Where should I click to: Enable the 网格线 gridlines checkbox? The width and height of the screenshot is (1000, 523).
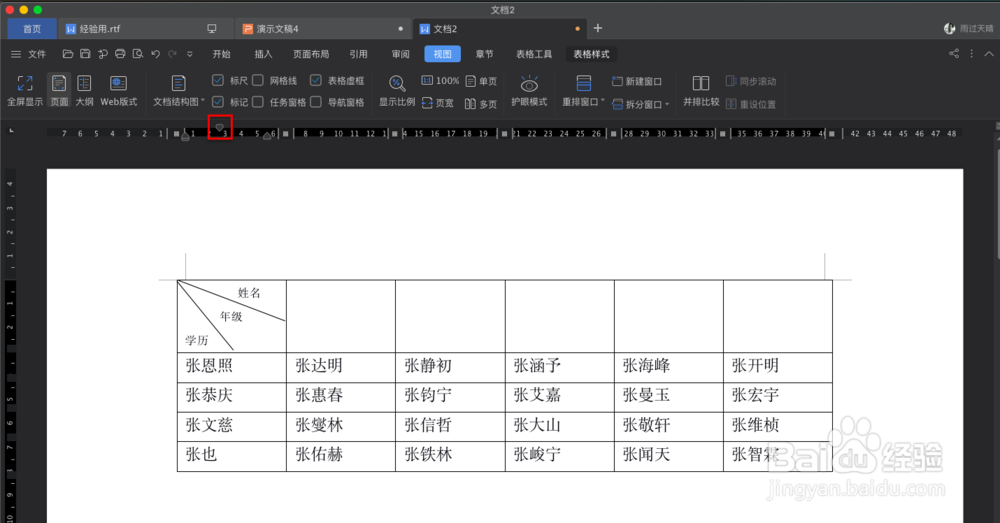tap(258, 80)
